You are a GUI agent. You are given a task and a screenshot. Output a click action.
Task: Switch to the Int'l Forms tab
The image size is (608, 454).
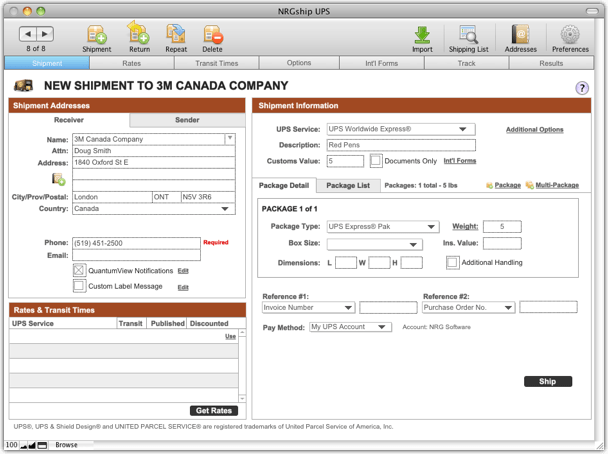click(x=382, y=63)
